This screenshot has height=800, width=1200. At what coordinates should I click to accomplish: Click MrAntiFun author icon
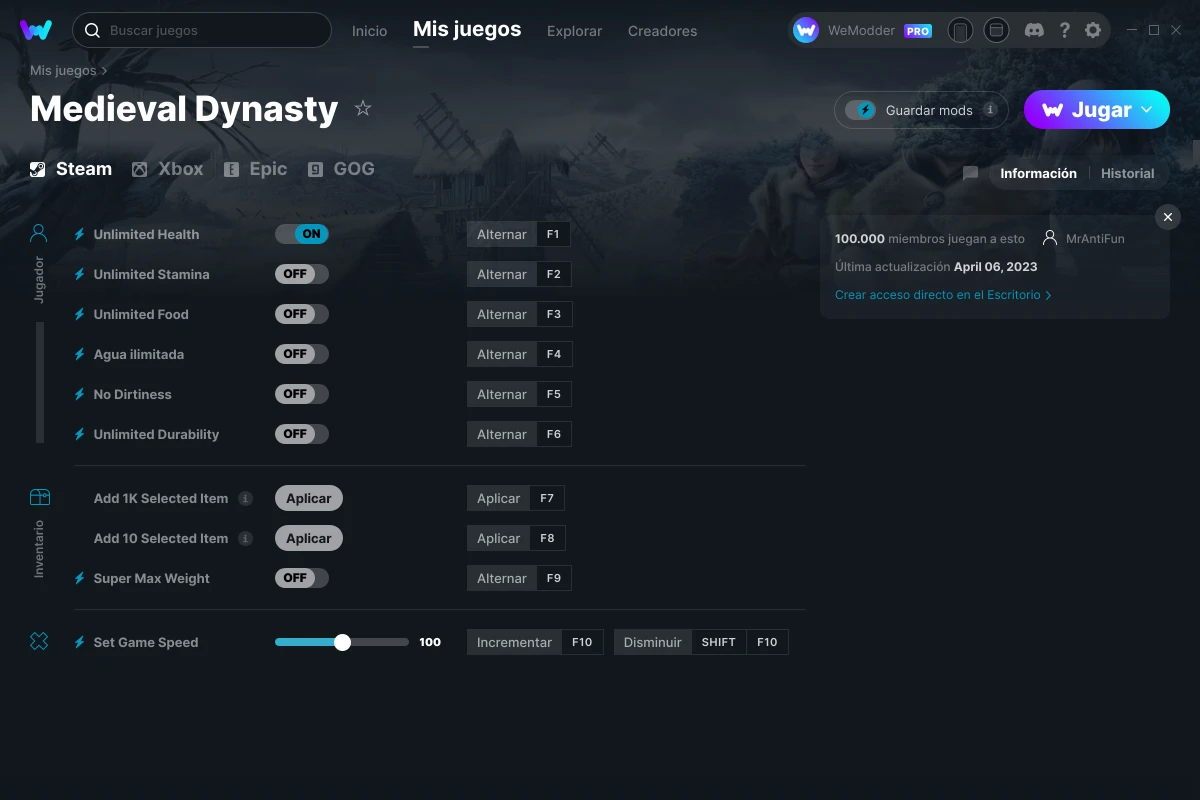1050,238
